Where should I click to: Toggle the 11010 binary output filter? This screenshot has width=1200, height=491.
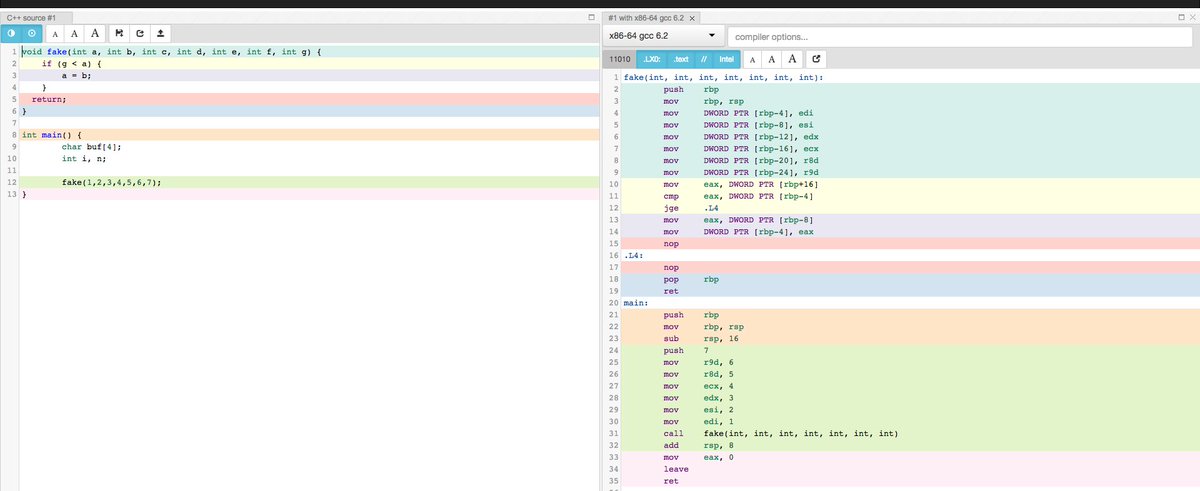[620, 60]
